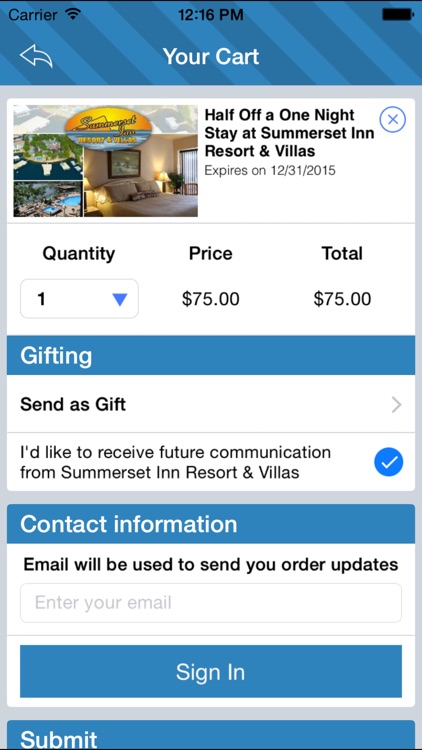
Task: Open the Summerset Inn resort thumbnail
Action: pyautogui.click(x=105, y=161)
